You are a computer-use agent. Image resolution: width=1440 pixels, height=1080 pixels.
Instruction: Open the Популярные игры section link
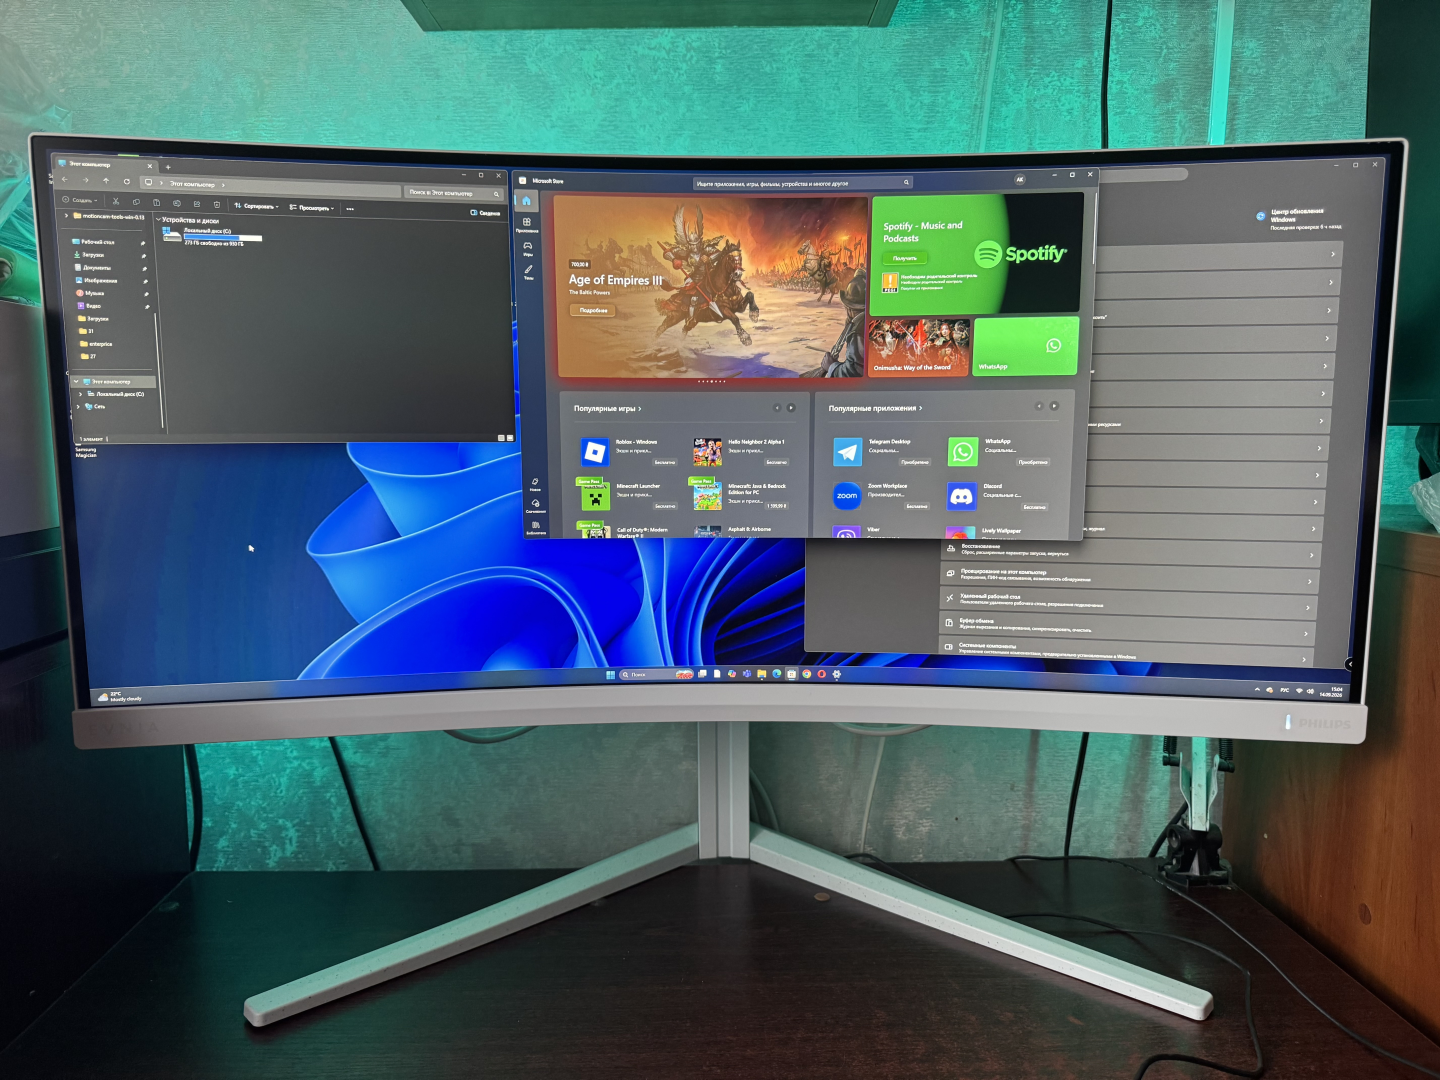click(607, 408)
